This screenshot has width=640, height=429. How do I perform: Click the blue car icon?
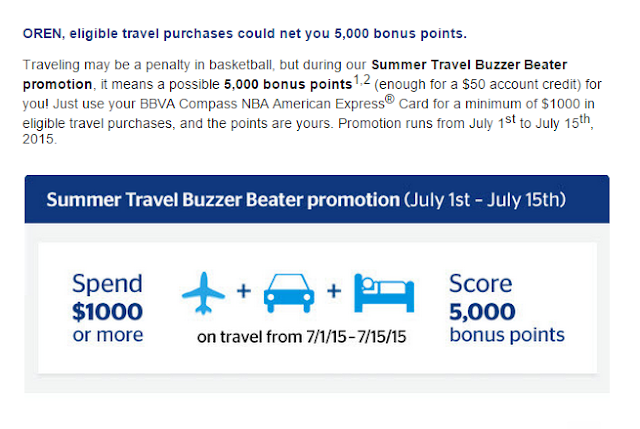point(289,293)
